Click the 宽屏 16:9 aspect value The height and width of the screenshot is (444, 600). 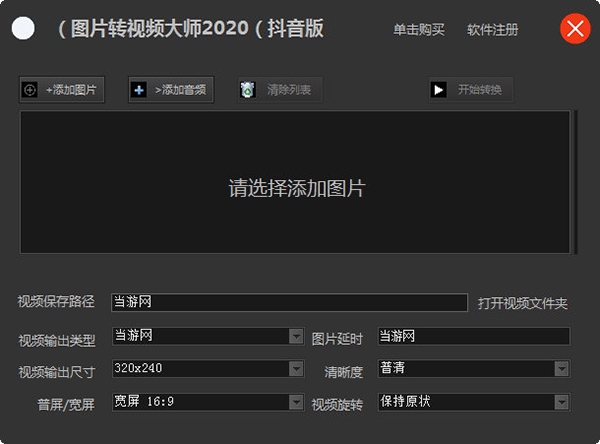144,402
